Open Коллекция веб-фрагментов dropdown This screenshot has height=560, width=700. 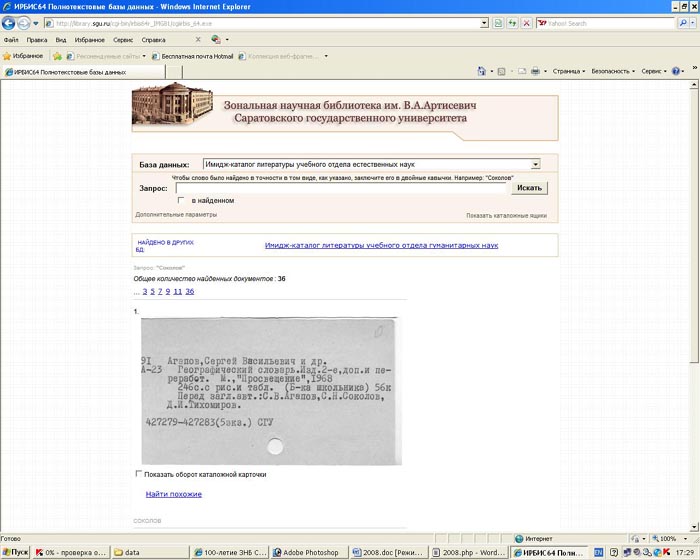(x=283, y=56)
